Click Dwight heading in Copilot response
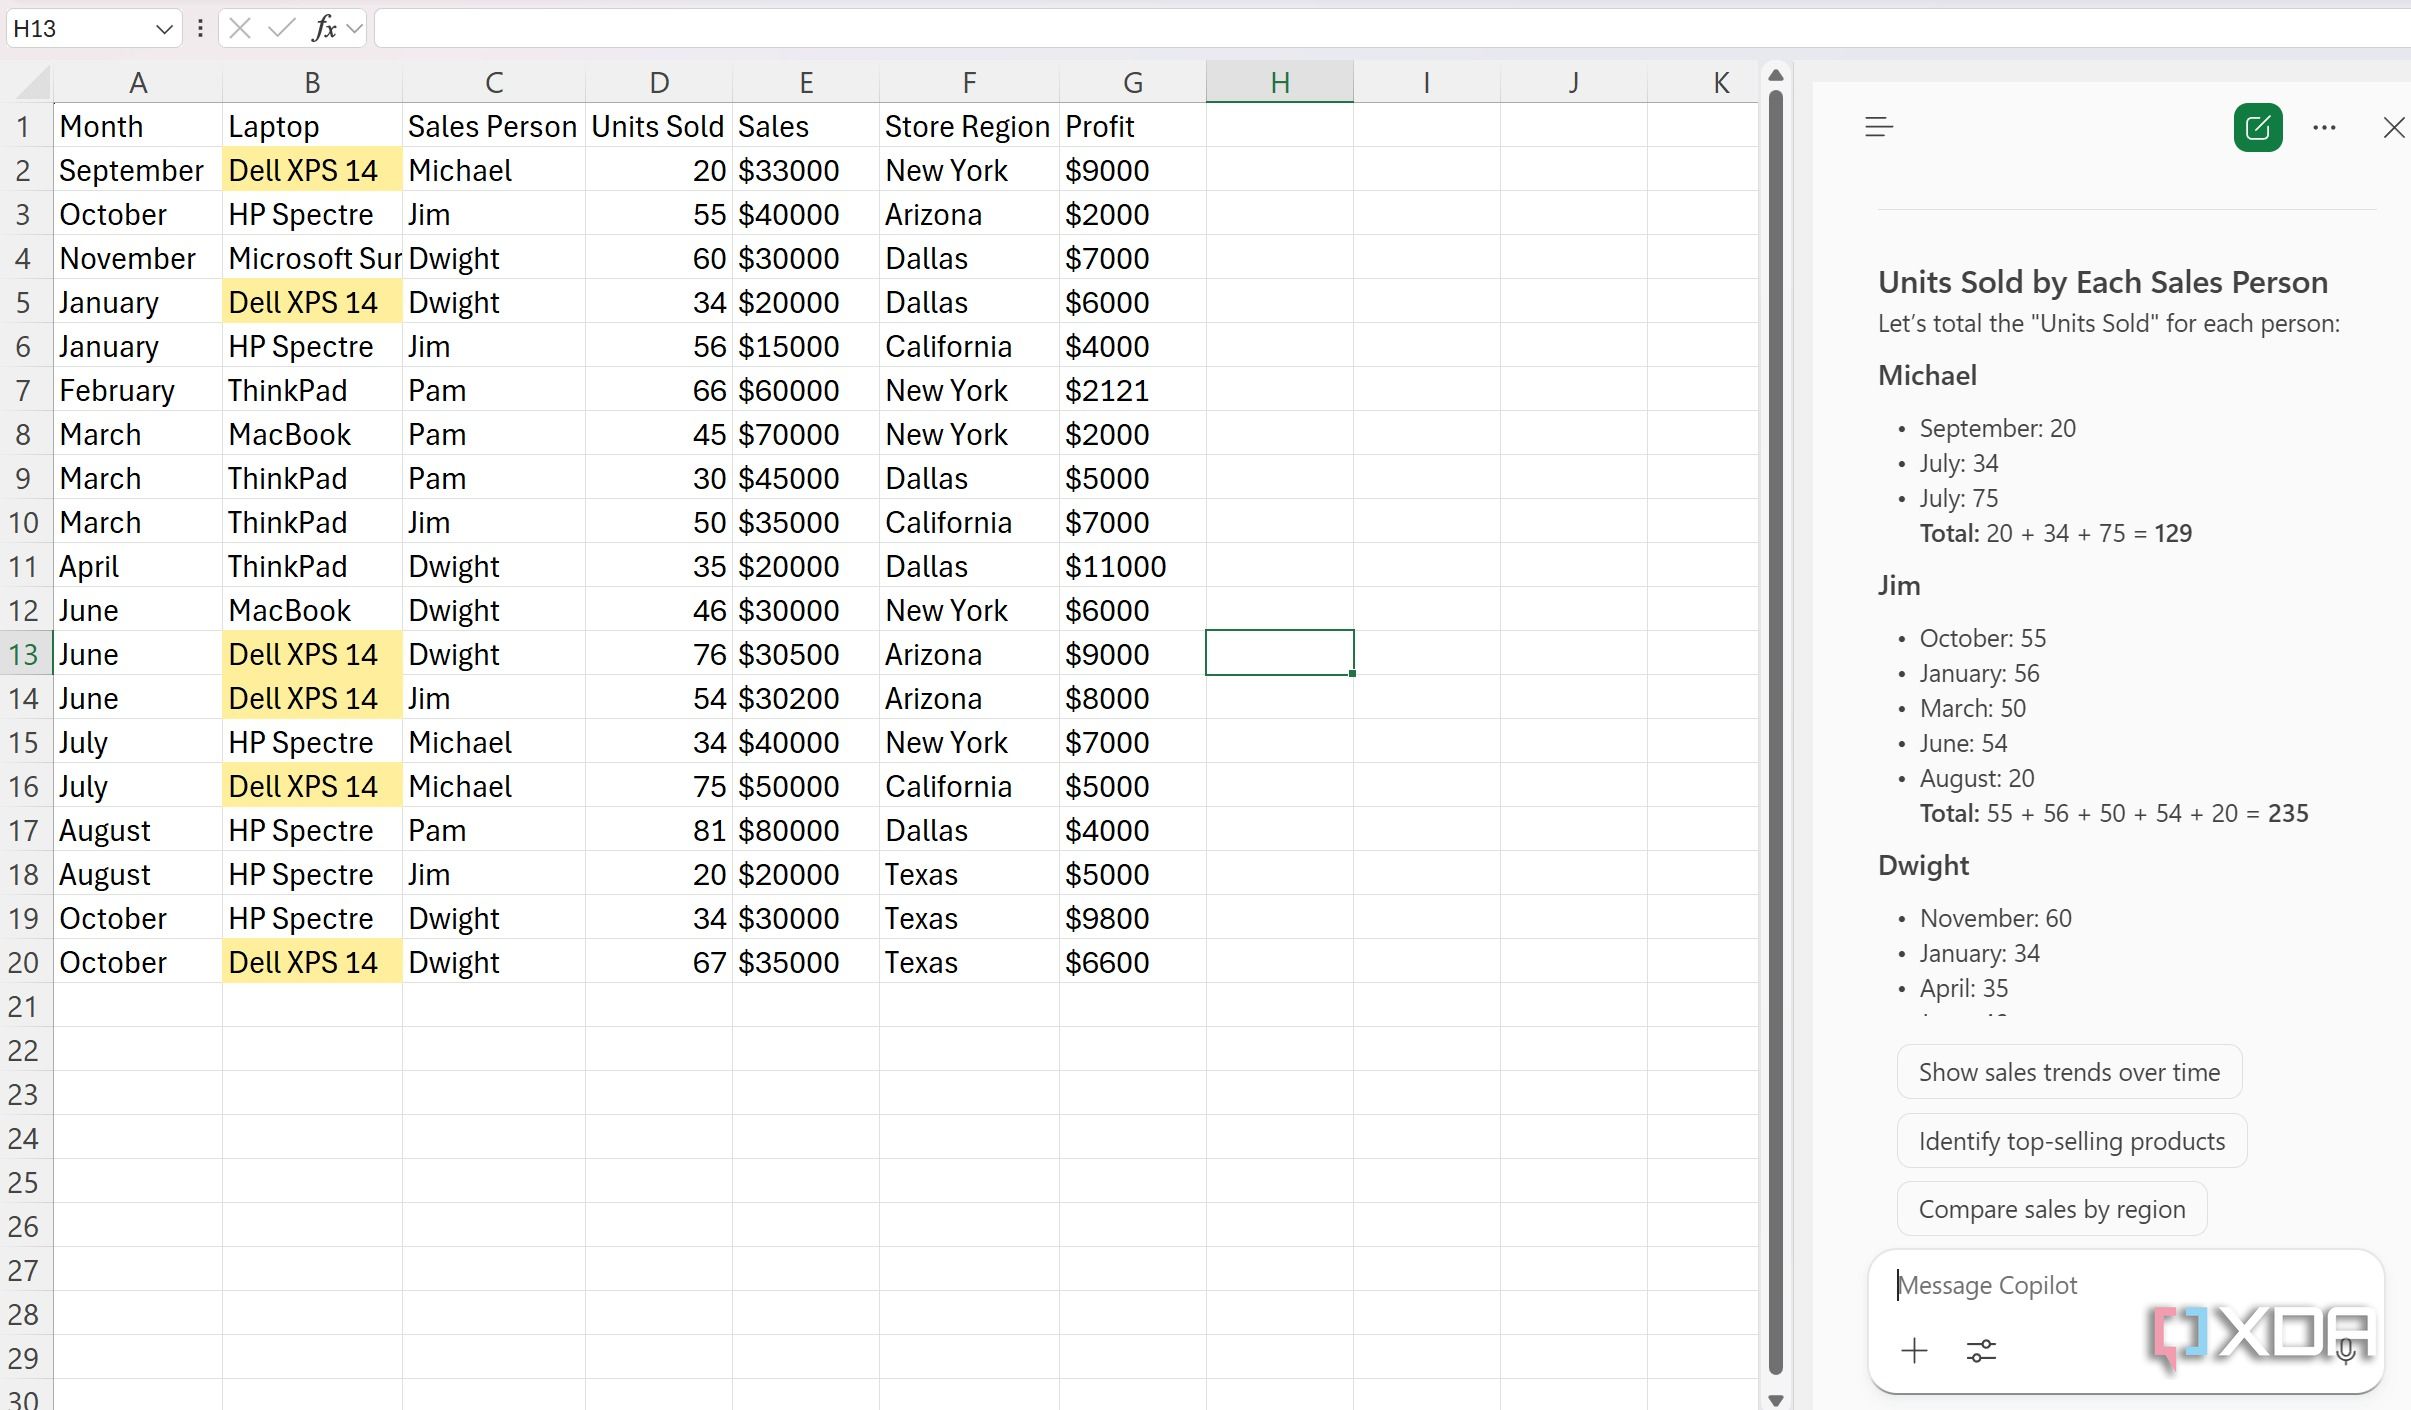This screenshot has width=2411, height=1410. [x=1923, y=866]
